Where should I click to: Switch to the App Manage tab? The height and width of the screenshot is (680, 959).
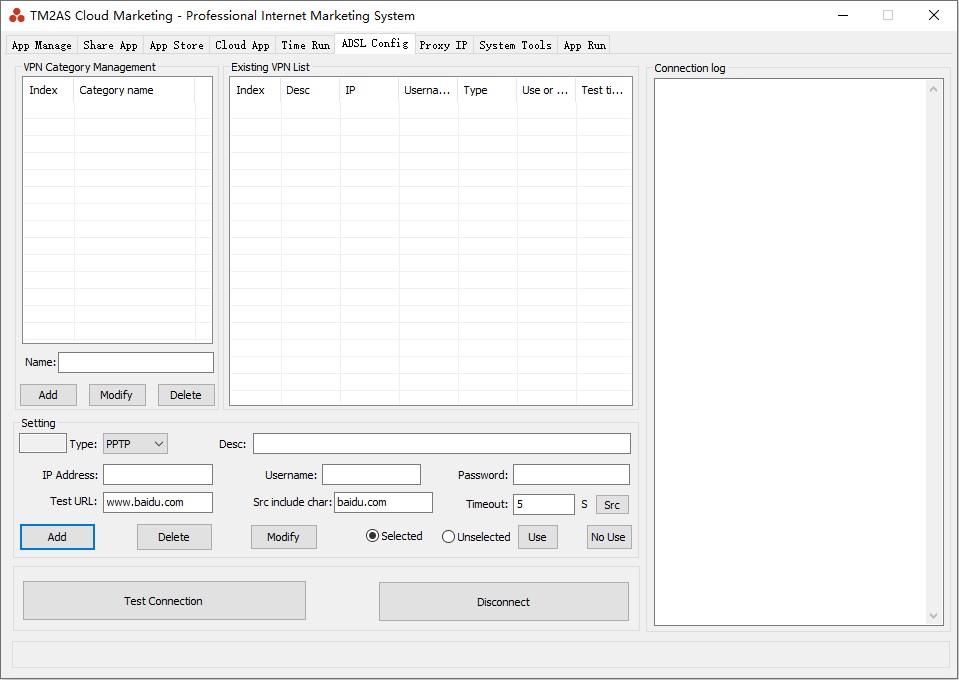[41, 45]
